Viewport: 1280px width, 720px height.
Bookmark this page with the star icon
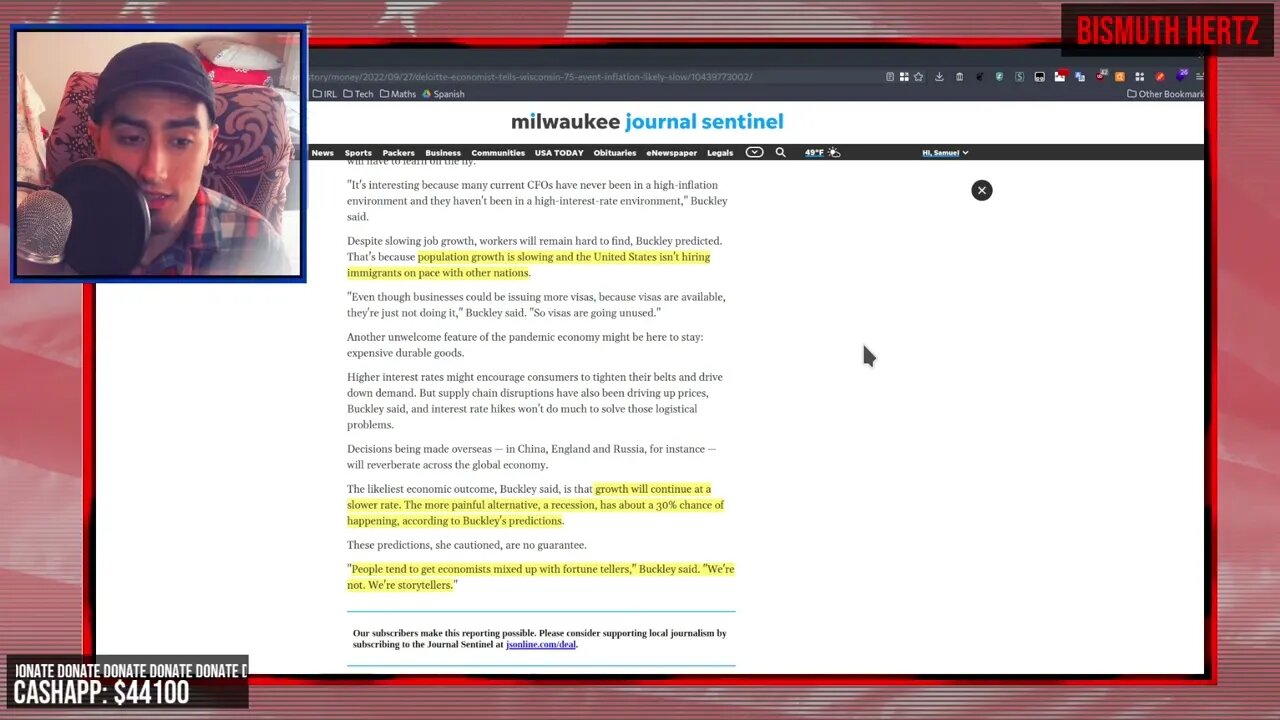point(918,77)
